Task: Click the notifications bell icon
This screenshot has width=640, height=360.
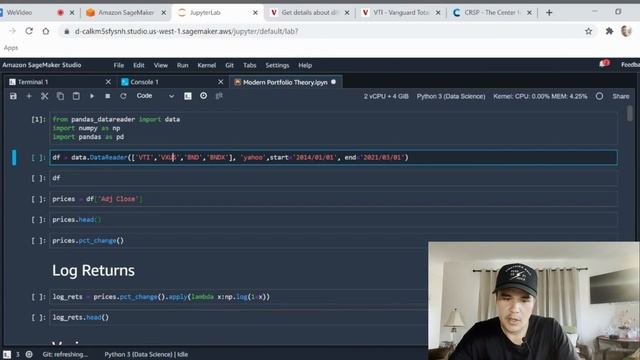Action: (x=604, y=64)
